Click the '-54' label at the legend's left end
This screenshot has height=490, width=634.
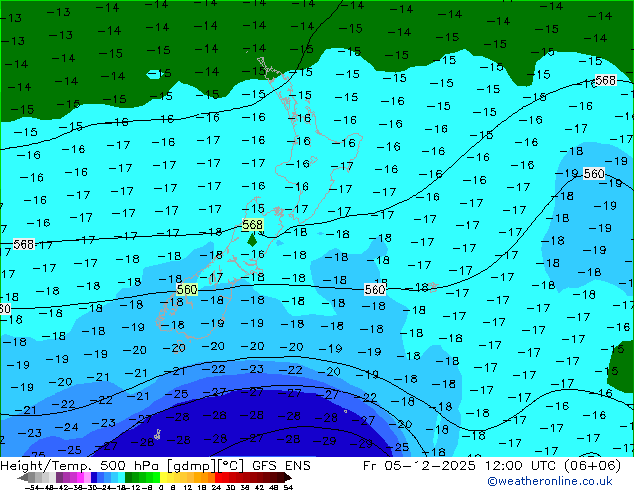[x=32, y=487]
